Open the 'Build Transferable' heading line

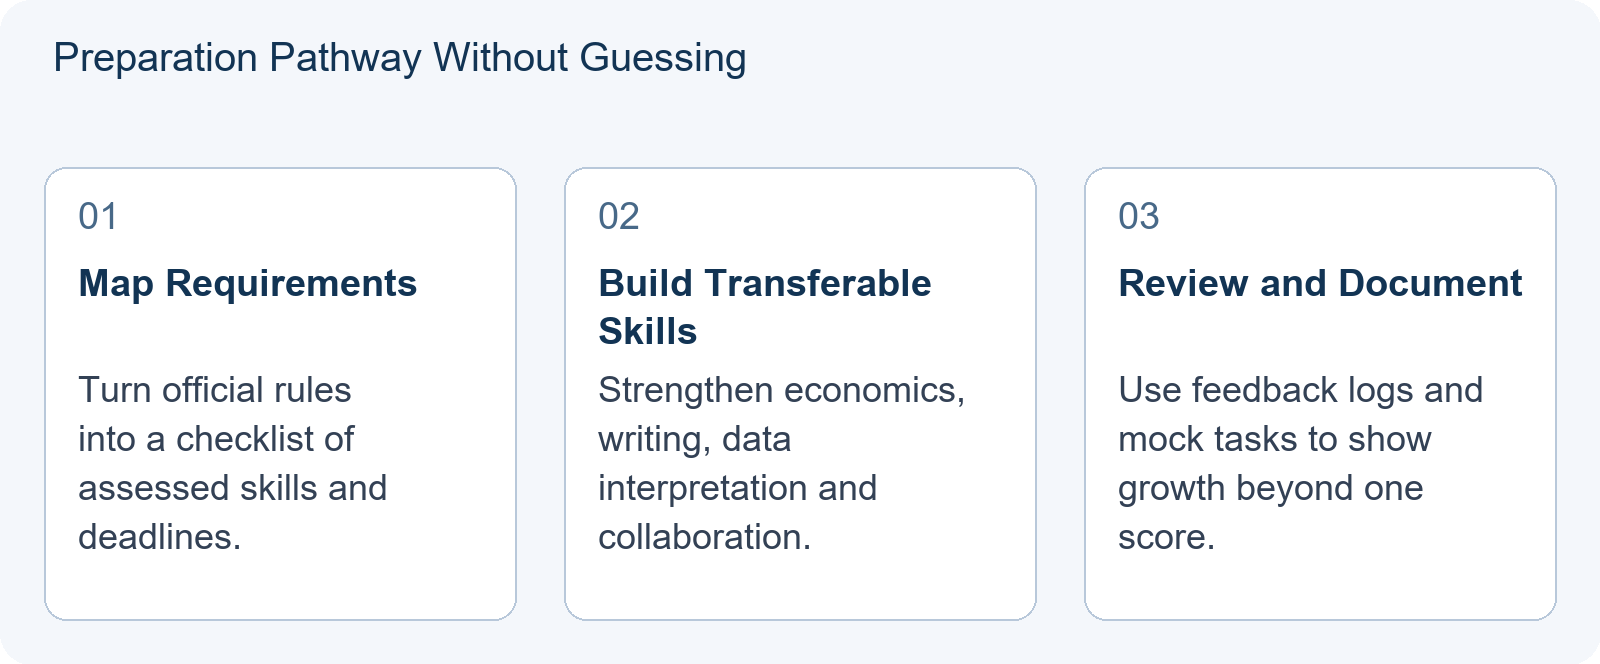pyautogui.click(x=765, y=284)
